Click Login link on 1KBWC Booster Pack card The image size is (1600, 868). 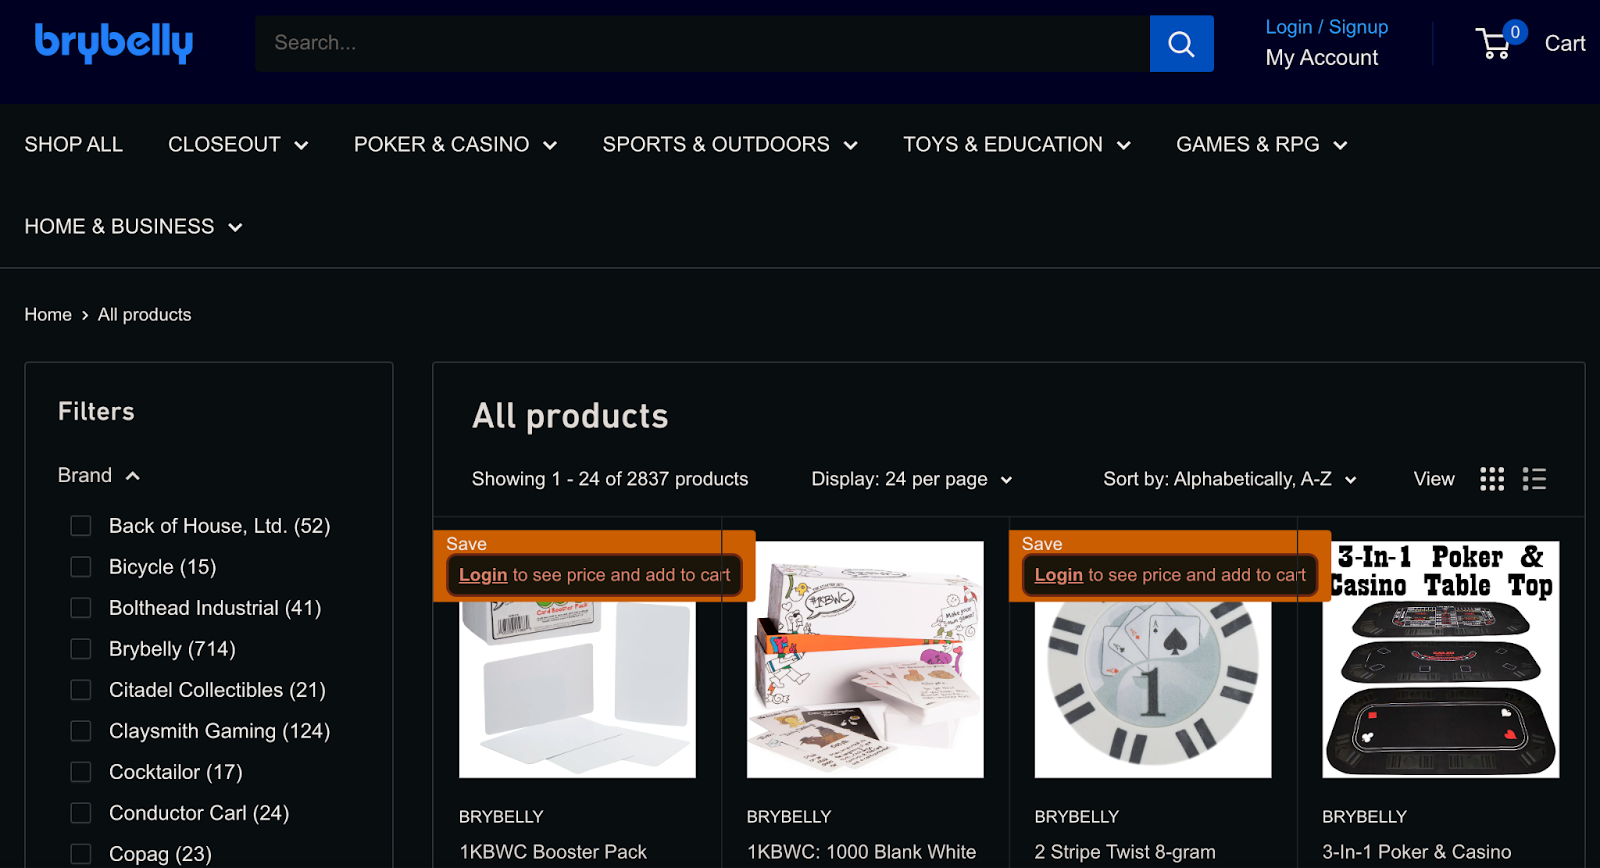(483, 575)
